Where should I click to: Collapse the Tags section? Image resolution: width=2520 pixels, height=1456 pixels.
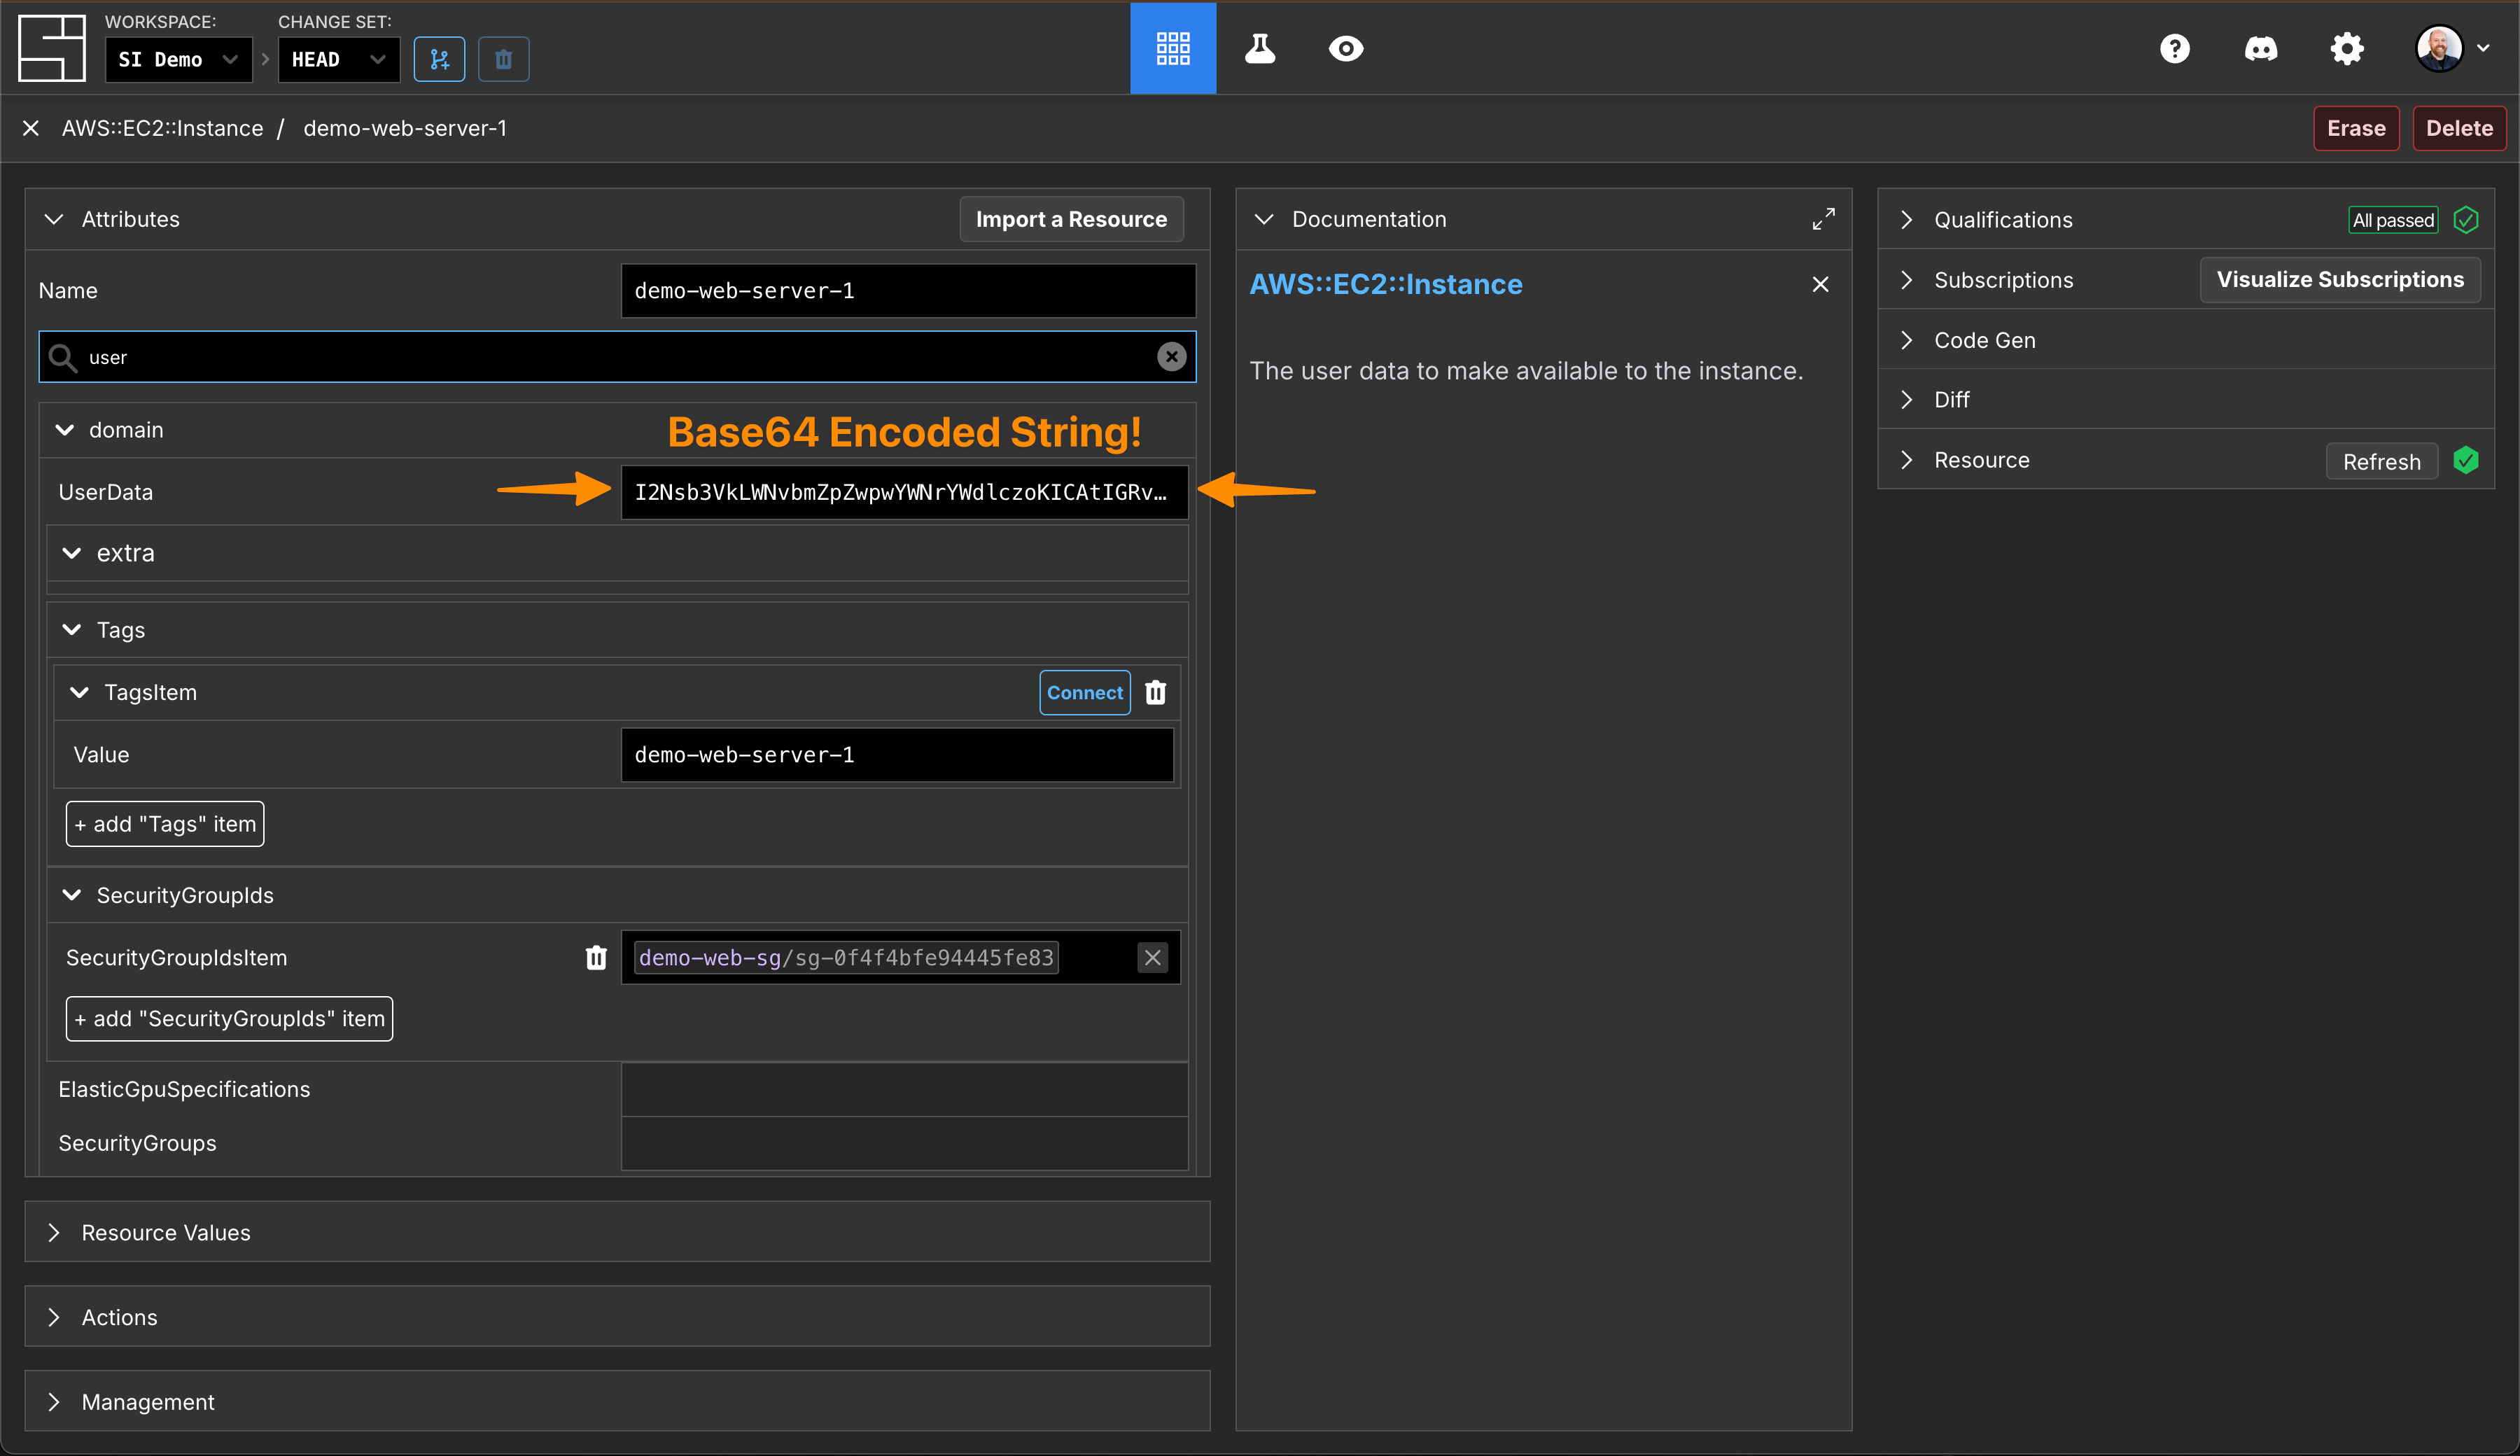(72, 629)
